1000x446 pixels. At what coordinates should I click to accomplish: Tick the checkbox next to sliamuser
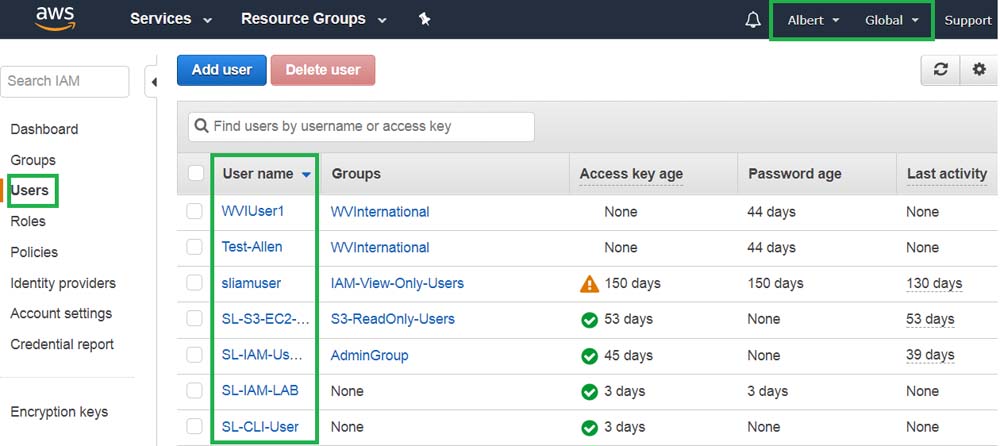[194, 284]
